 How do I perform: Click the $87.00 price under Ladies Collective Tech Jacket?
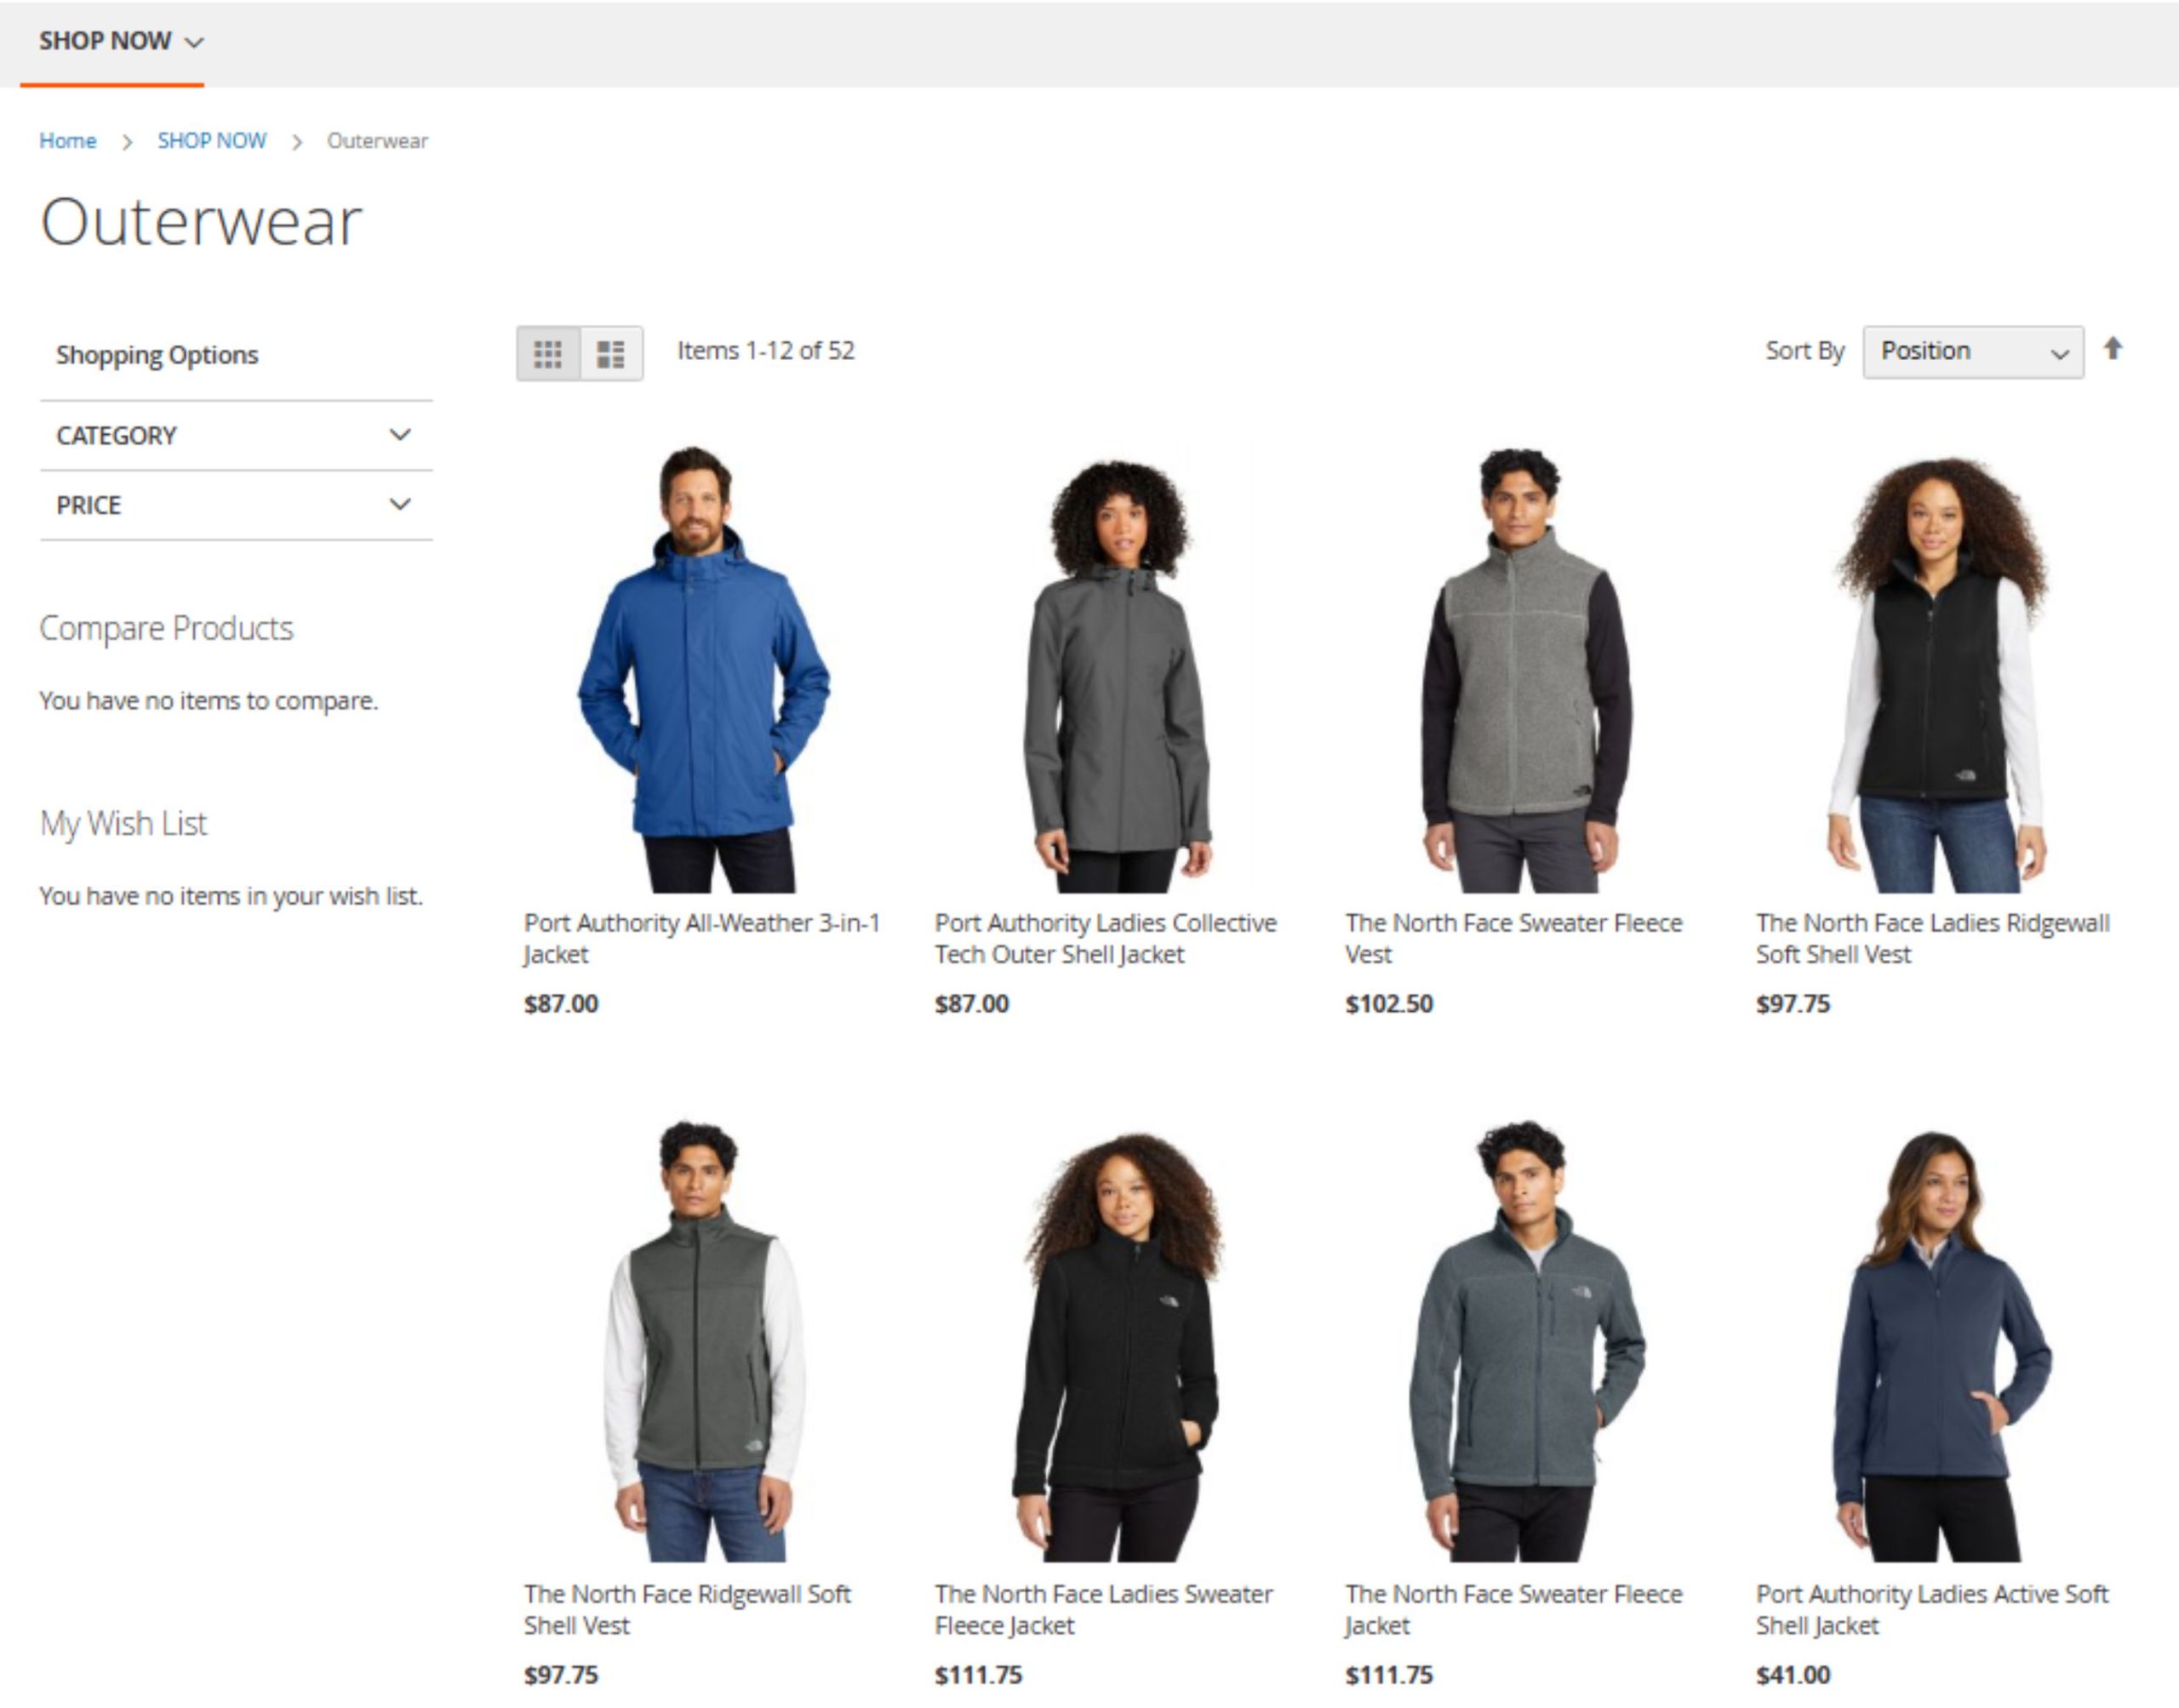971,1004
